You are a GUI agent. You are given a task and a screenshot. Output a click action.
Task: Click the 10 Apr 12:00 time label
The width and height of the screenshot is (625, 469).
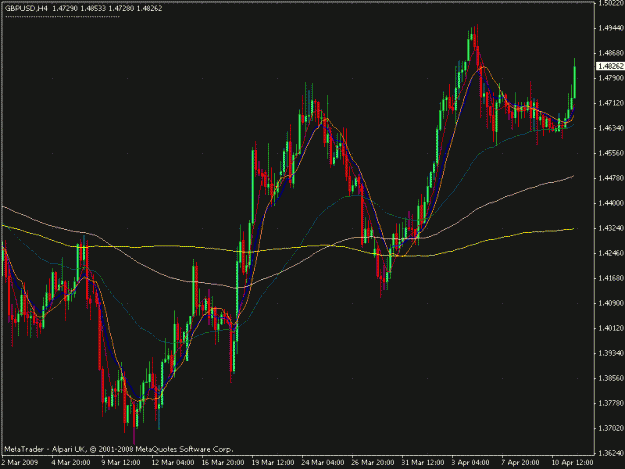click(x=572, y=463)
